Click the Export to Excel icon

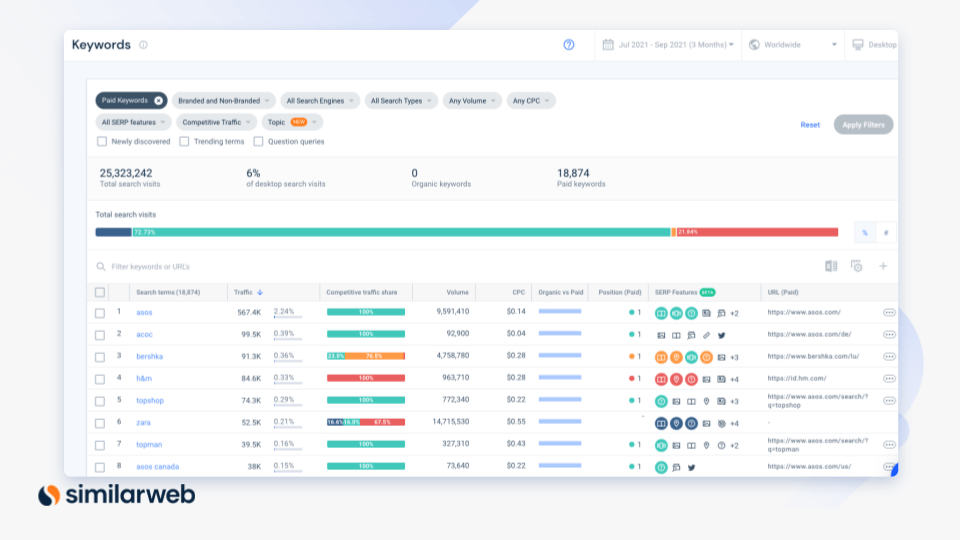pos(831,266)
